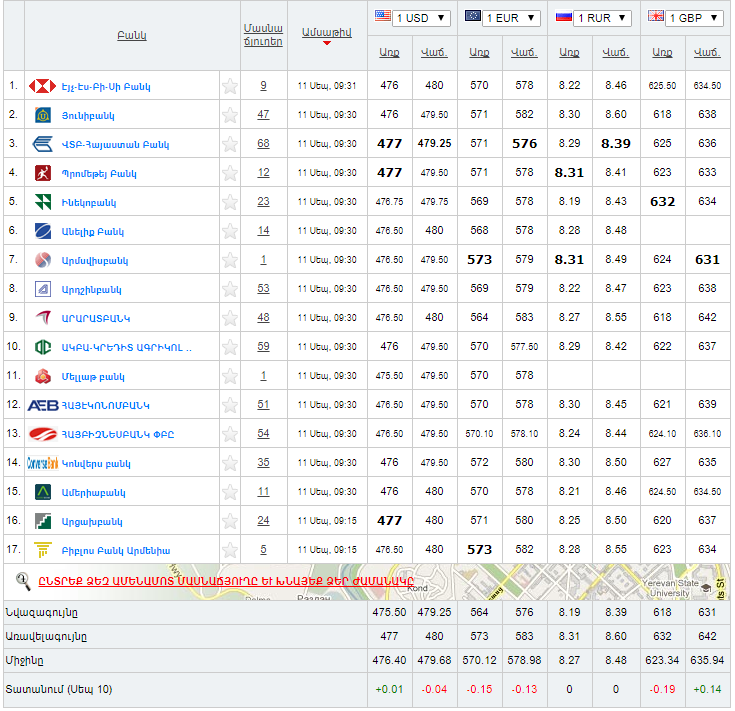The width and height of the screenshot is (735, 711).
Task: Click the ACBA-Credit Agricole logo icon
Action: (42, 347)
